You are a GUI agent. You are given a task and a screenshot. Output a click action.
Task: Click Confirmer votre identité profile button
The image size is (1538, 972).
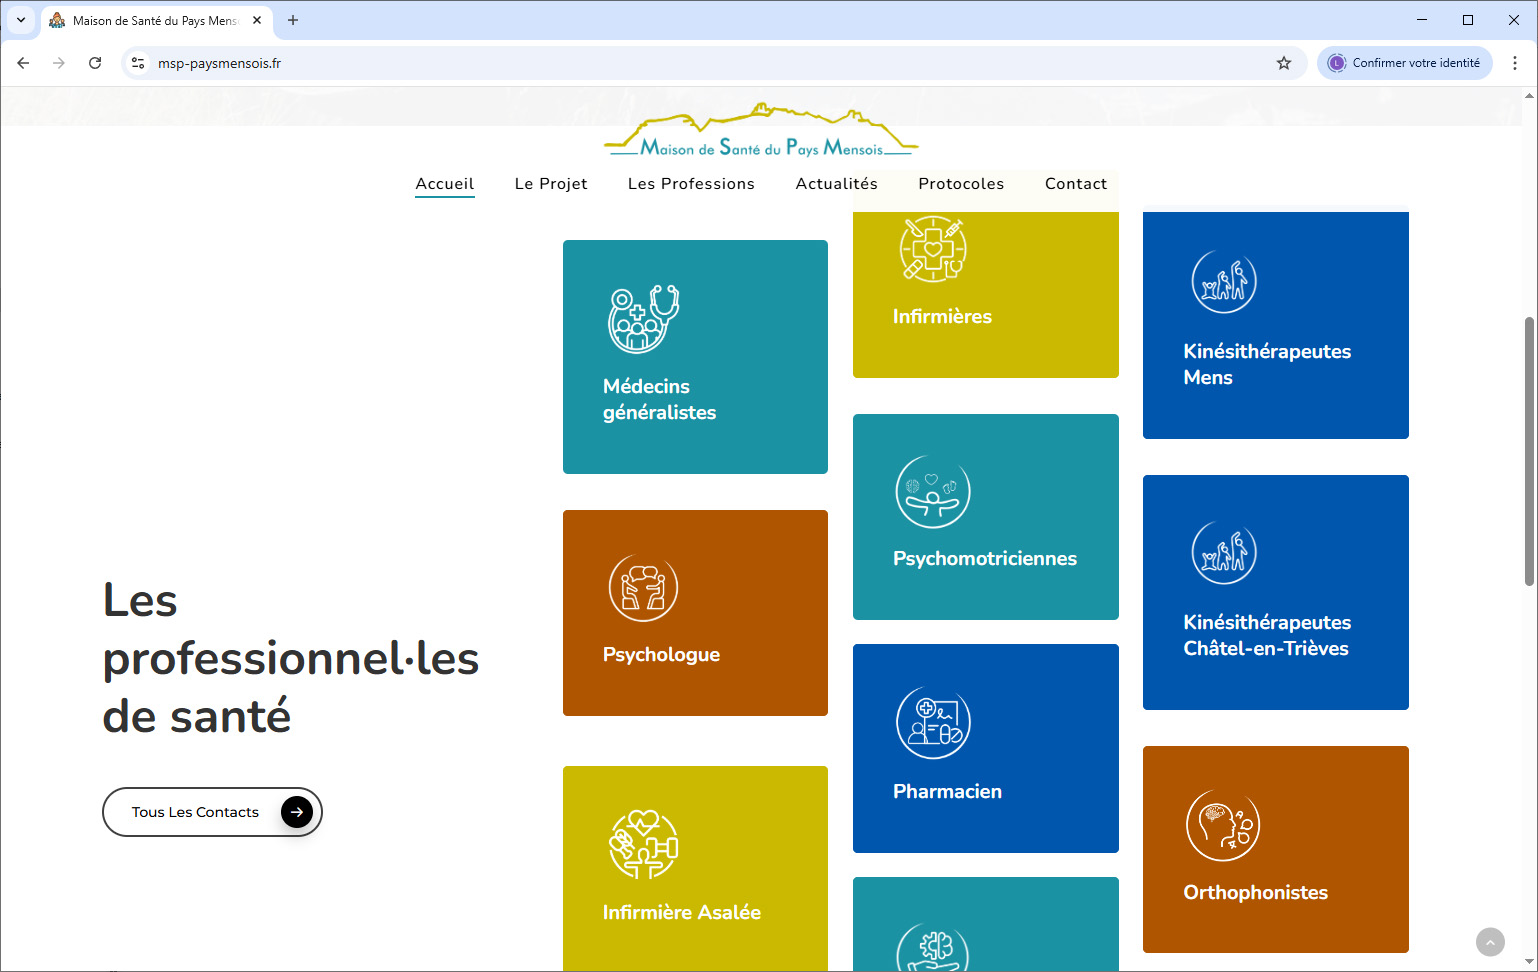tap(1404, 63)
